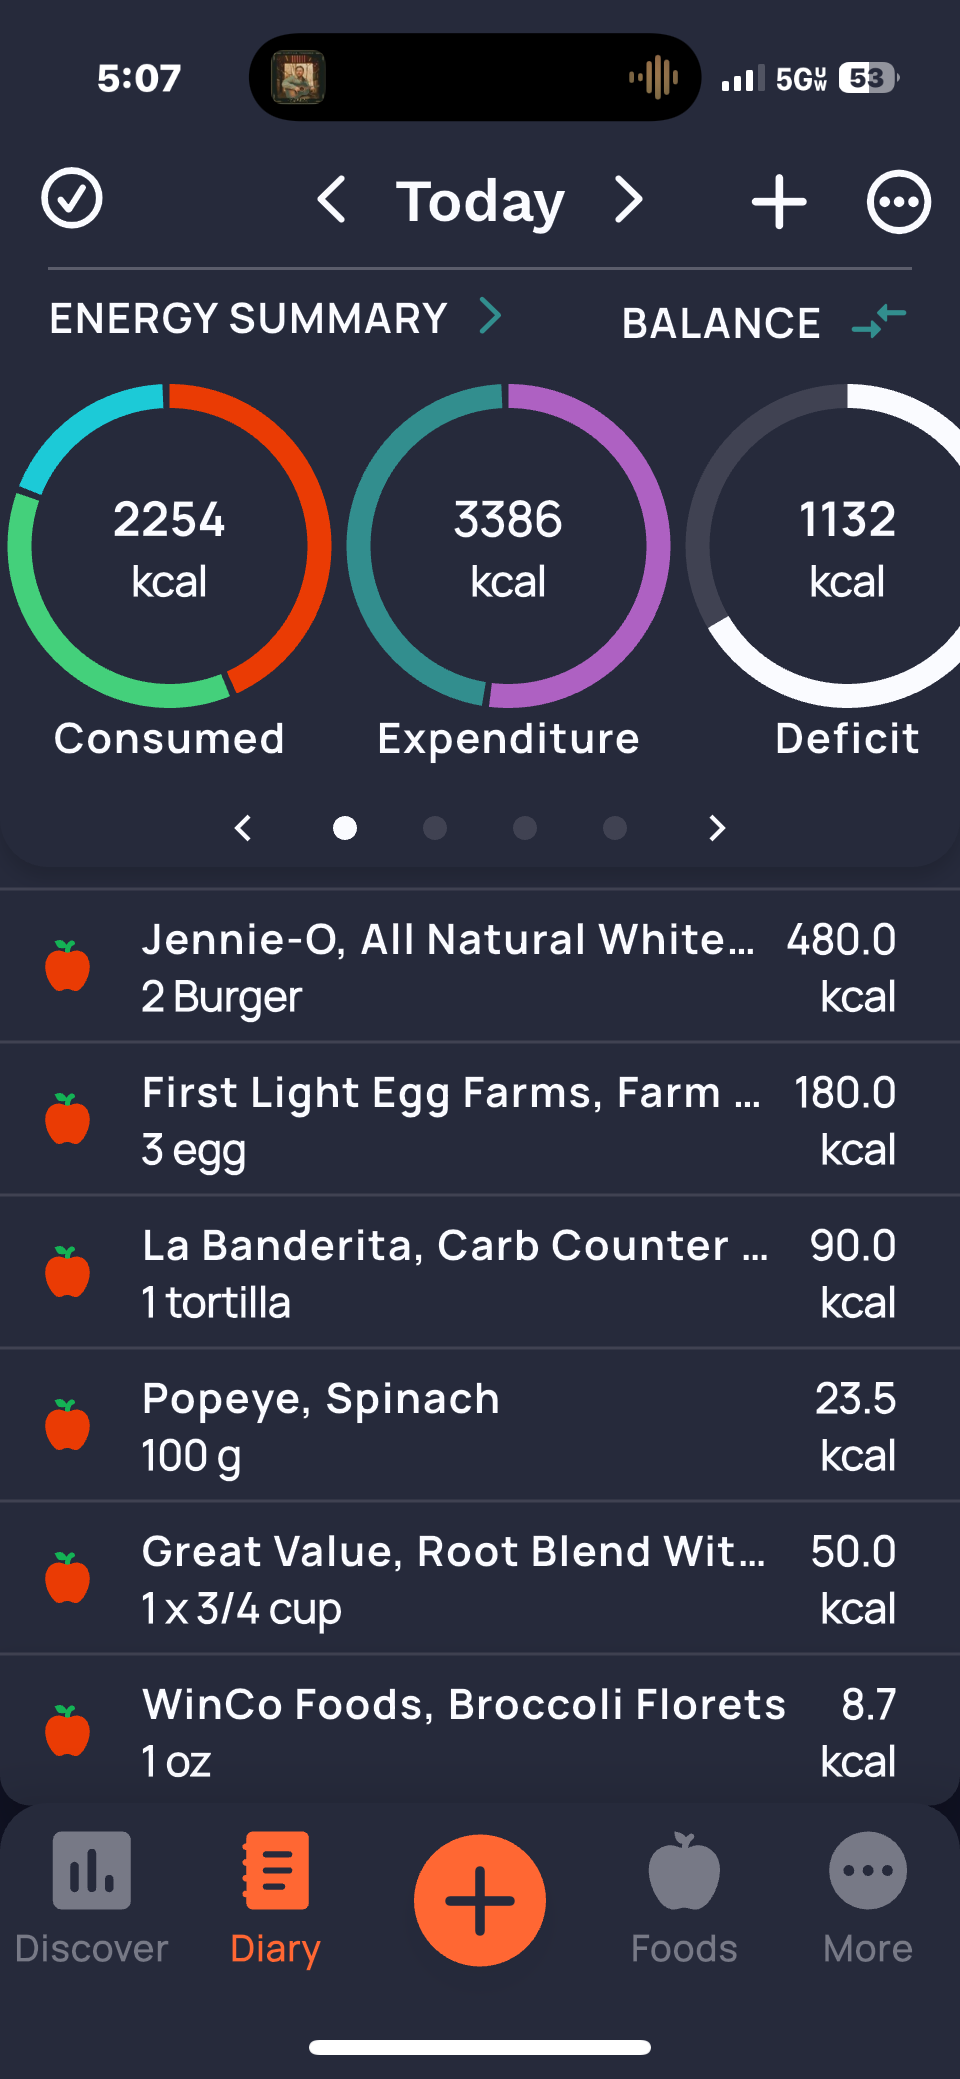This screenshot has height=2079, width=960.
Task: Go to previous day arrow
Action: coord(332,200)
